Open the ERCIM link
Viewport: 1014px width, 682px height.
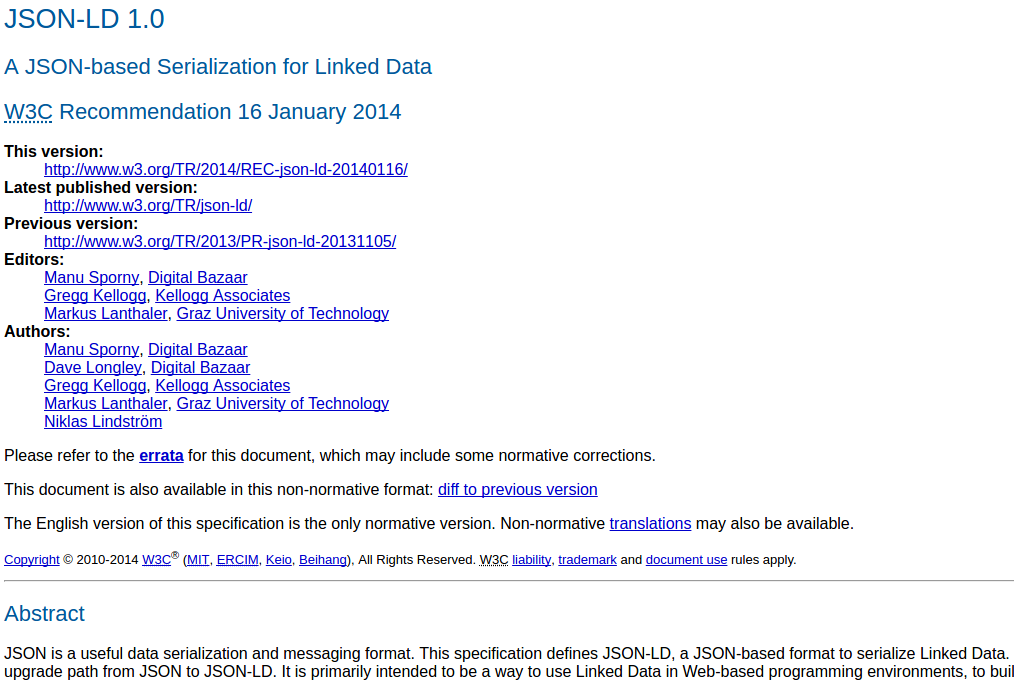tap(237, 560)
